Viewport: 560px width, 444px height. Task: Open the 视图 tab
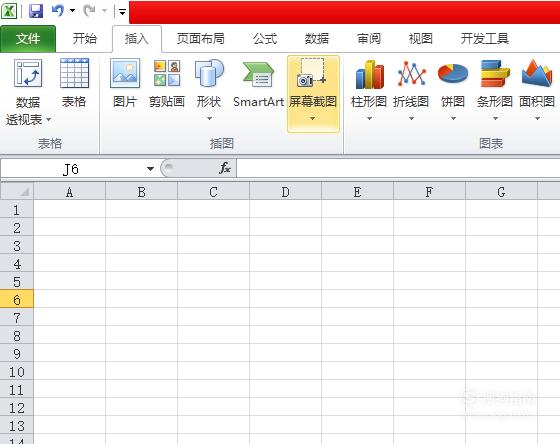pyautogui.click(x=421, y=39)
